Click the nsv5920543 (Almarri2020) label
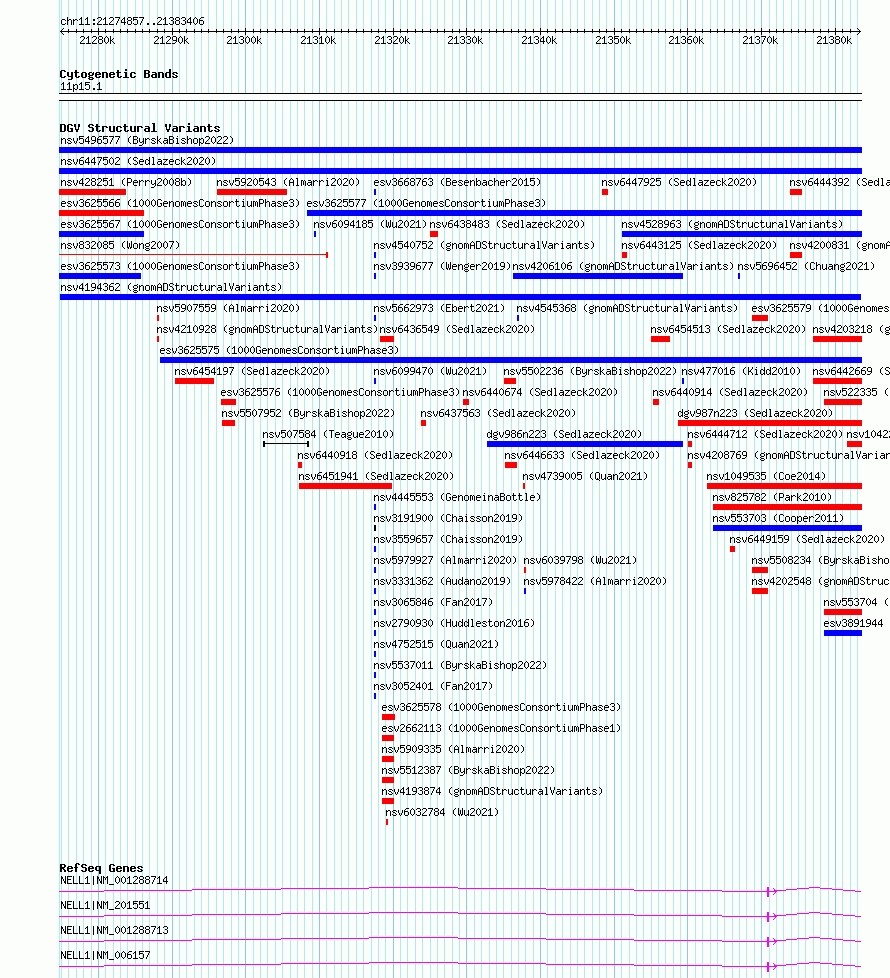Screen dimensions: 890x978 point(288,183)
